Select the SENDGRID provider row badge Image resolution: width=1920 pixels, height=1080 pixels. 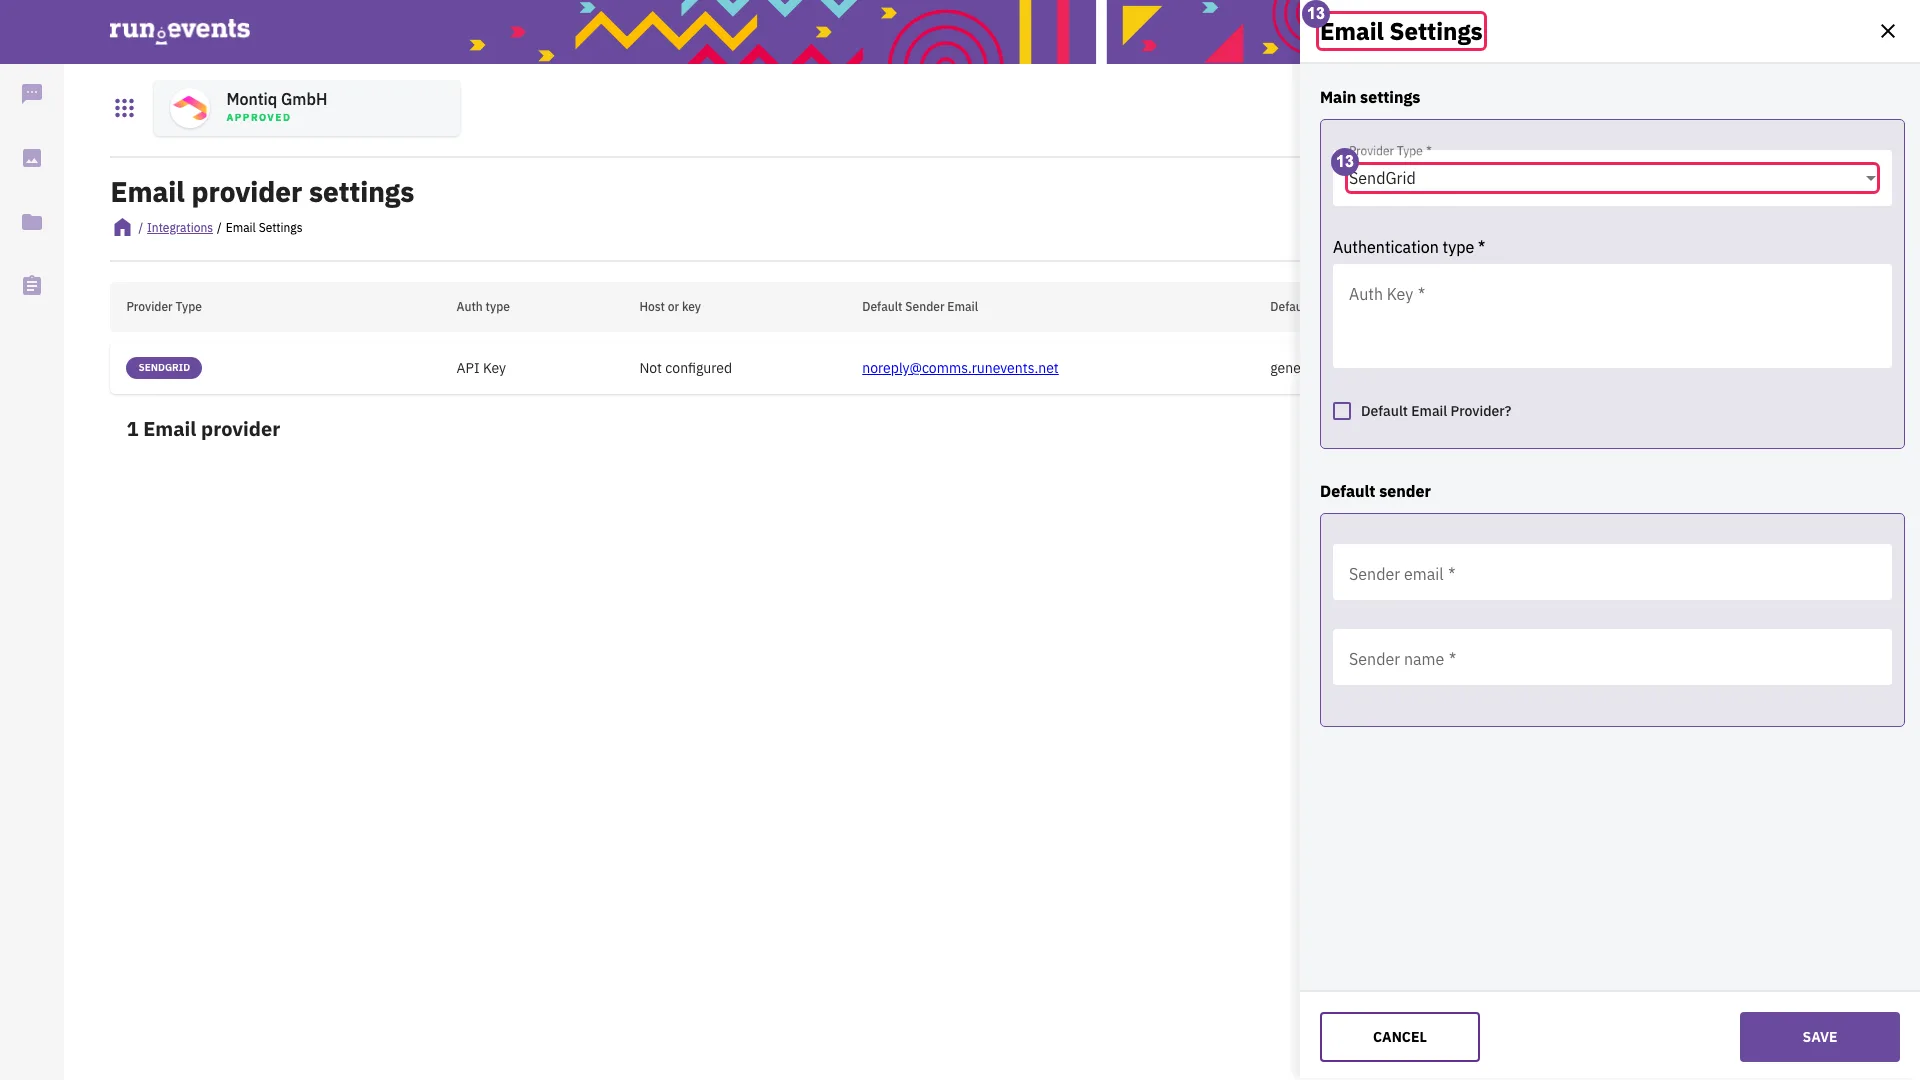[x=164, y=368]
